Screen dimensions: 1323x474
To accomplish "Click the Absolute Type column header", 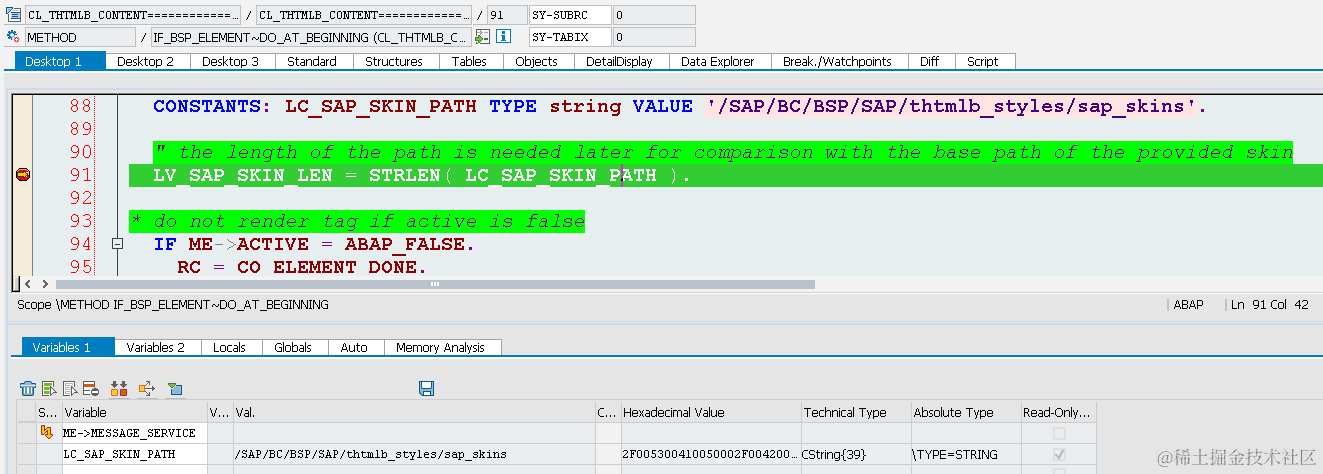I will (964, 412).
